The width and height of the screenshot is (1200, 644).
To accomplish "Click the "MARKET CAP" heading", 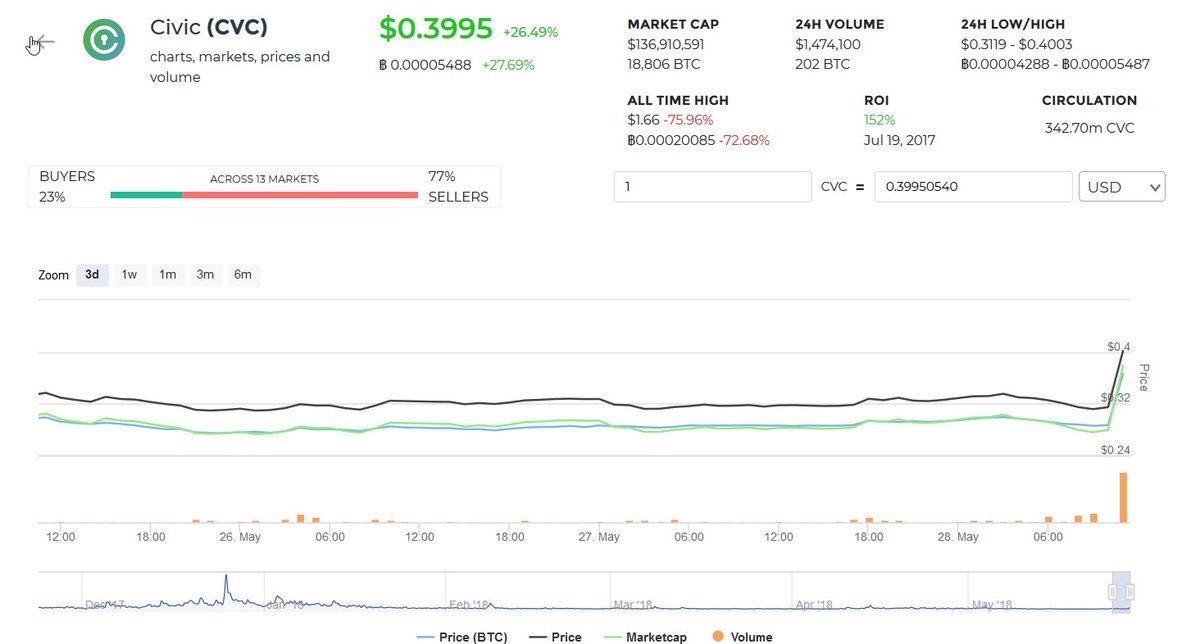I will click(x=673, y=24).
